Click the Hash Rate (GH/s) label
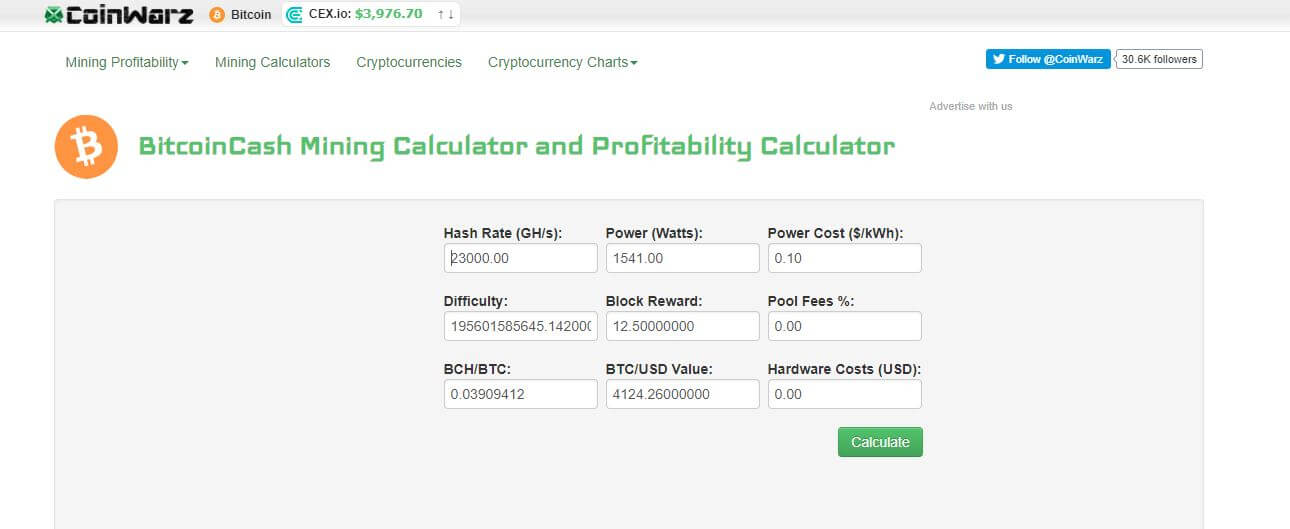1290x529 pixels. (503, 233)
